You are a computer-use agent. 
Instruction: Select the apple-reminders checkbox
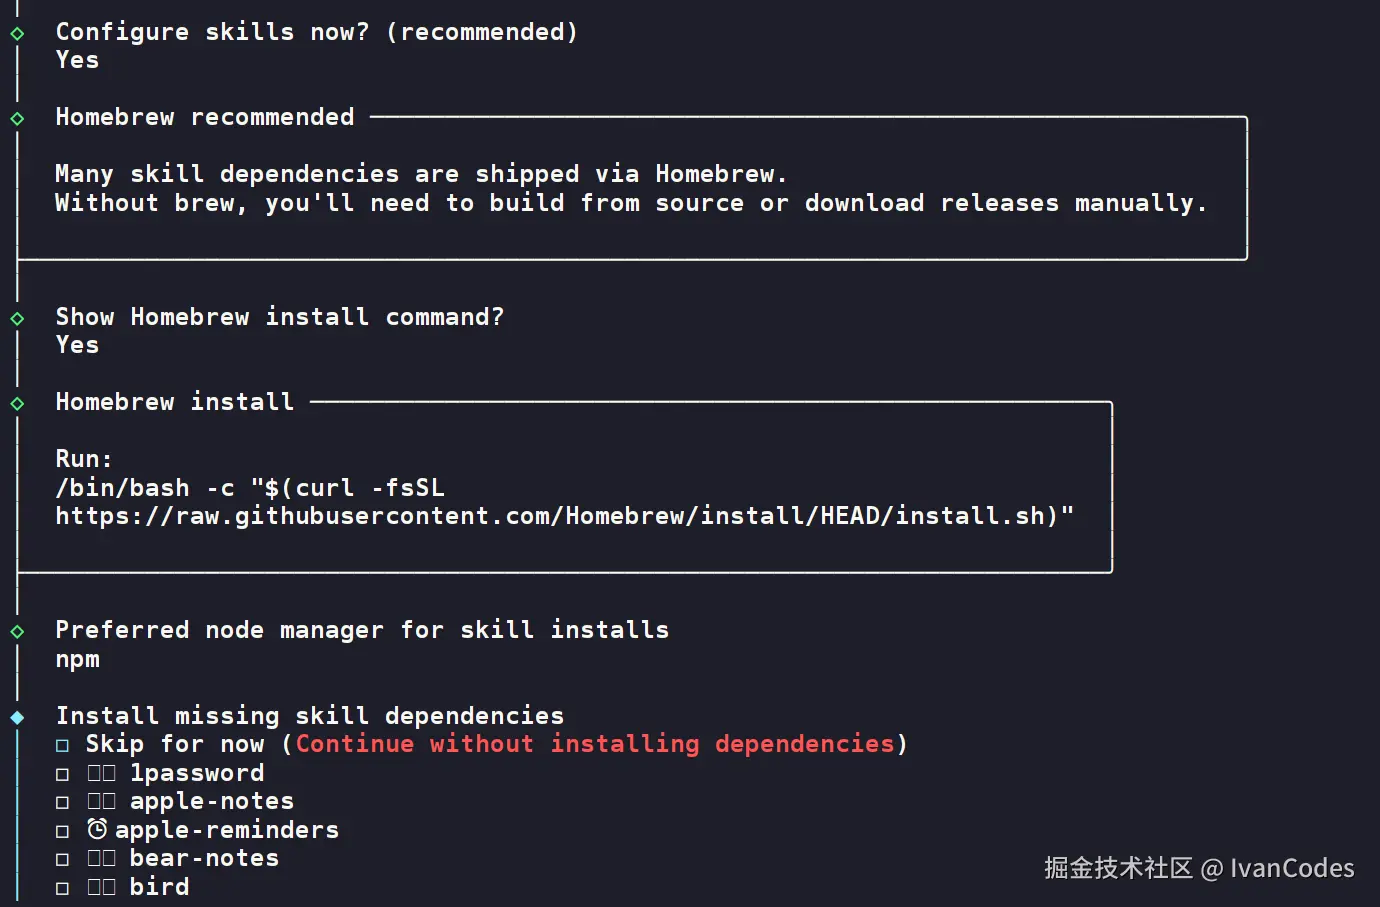[63, 832]
